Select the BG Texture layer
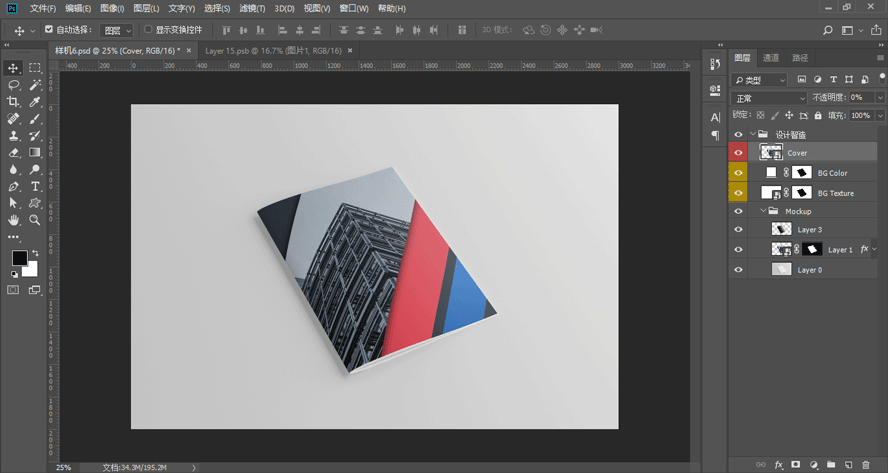 pyautogui.click(x=835, y=193)
